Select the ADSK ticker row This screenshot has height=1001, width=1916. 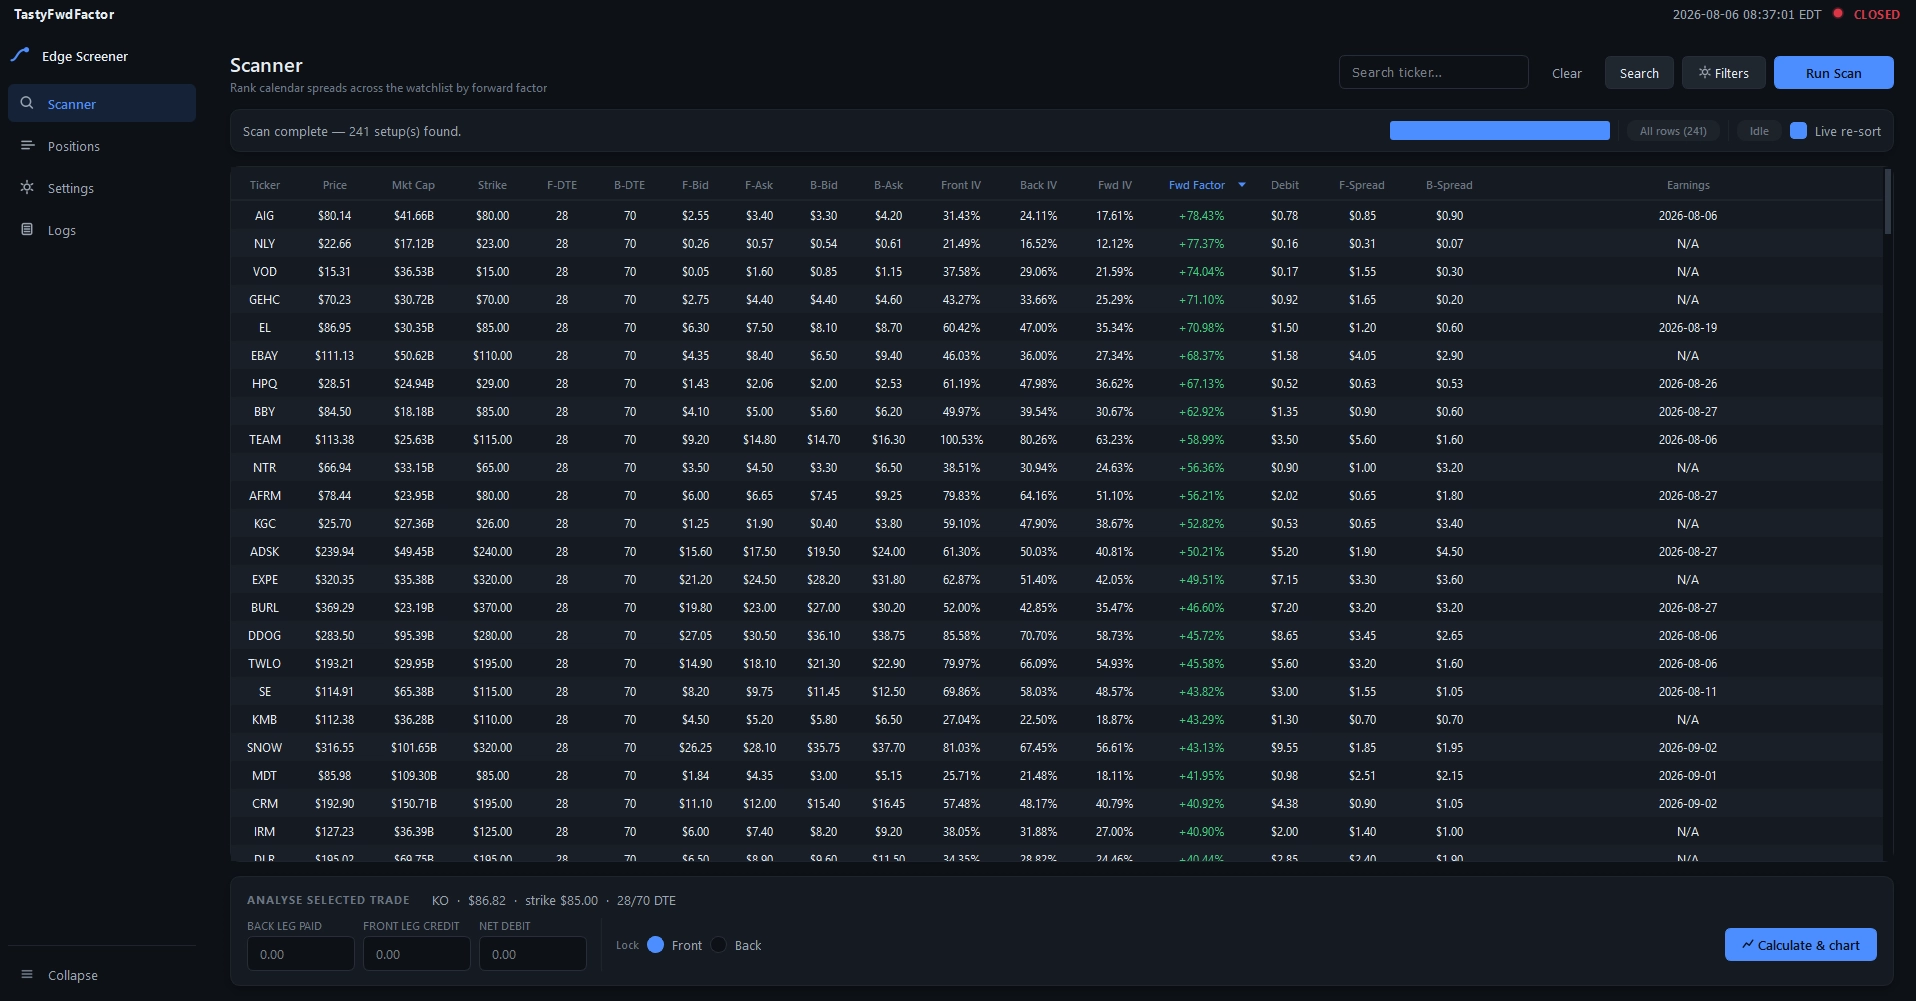(1057, 551)
